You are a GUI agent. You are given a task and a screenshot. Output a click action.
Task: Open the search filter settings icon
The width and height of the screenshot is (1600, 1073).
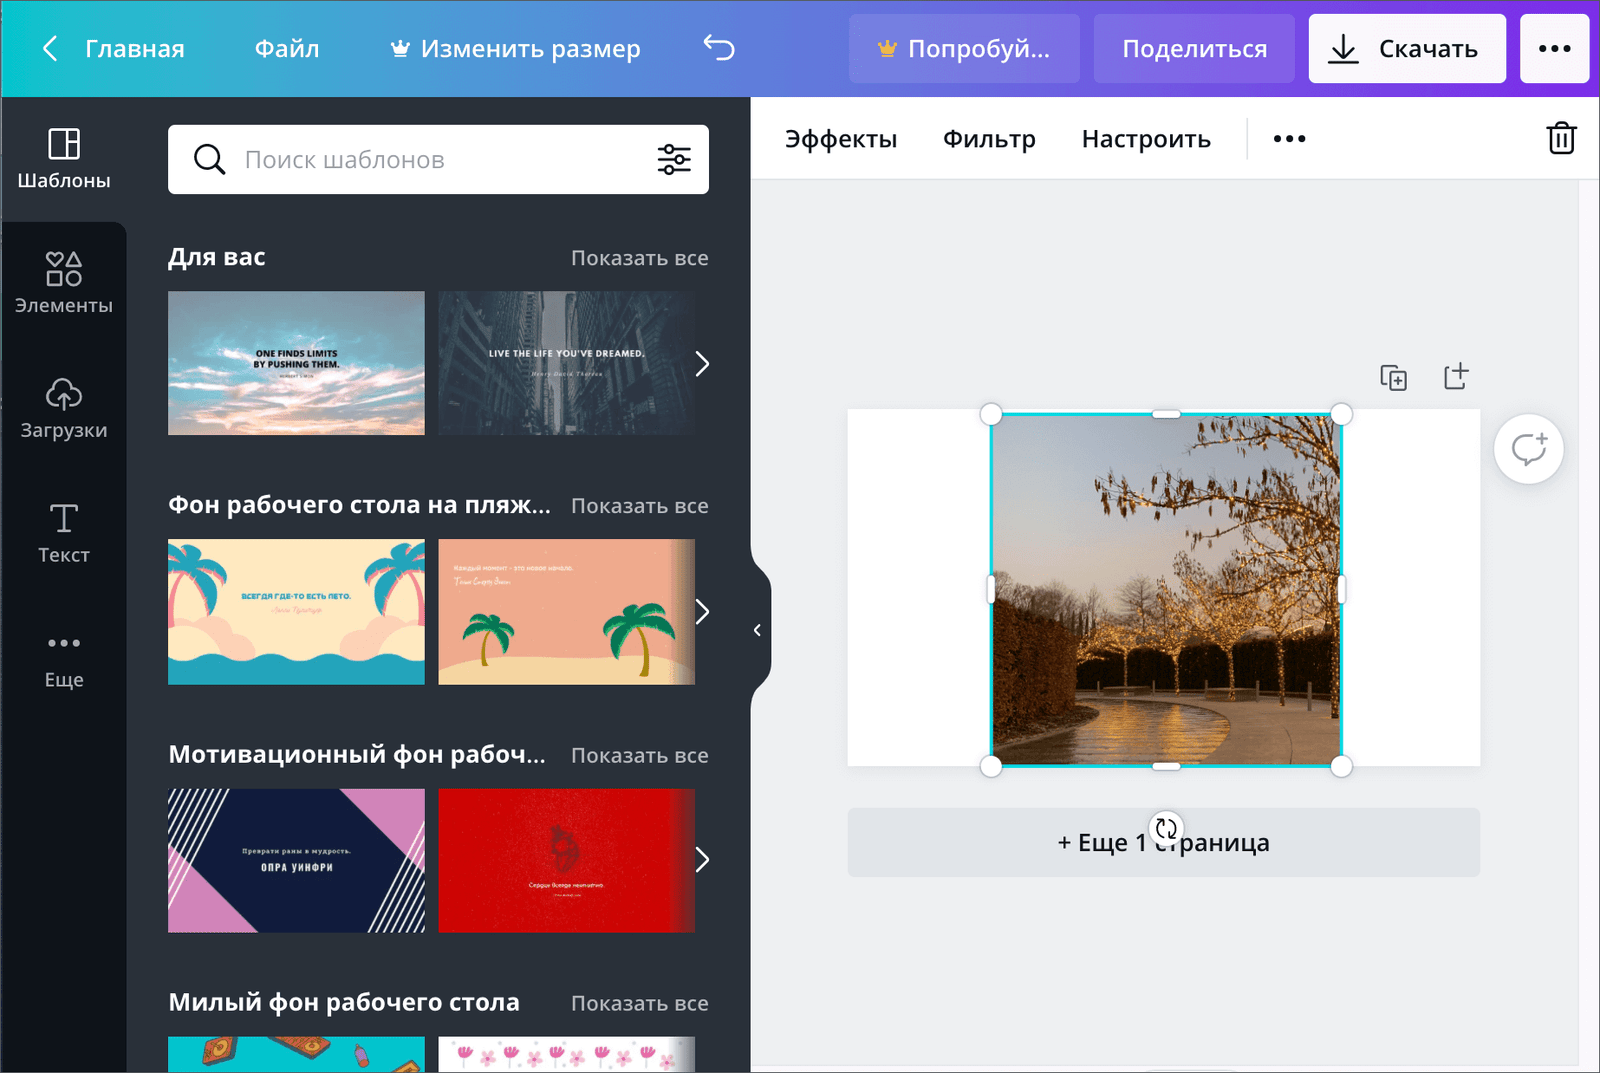673,159
